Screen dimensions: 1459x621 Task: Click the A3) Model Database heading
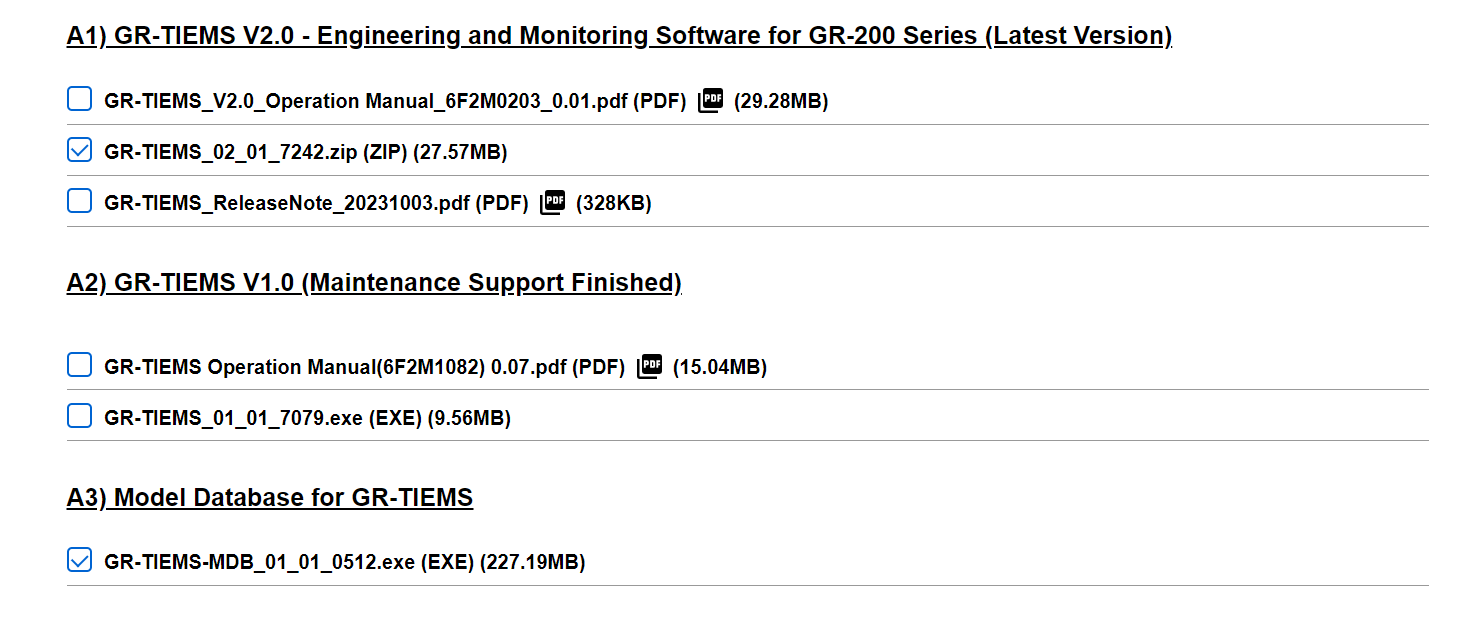(270, 497)
